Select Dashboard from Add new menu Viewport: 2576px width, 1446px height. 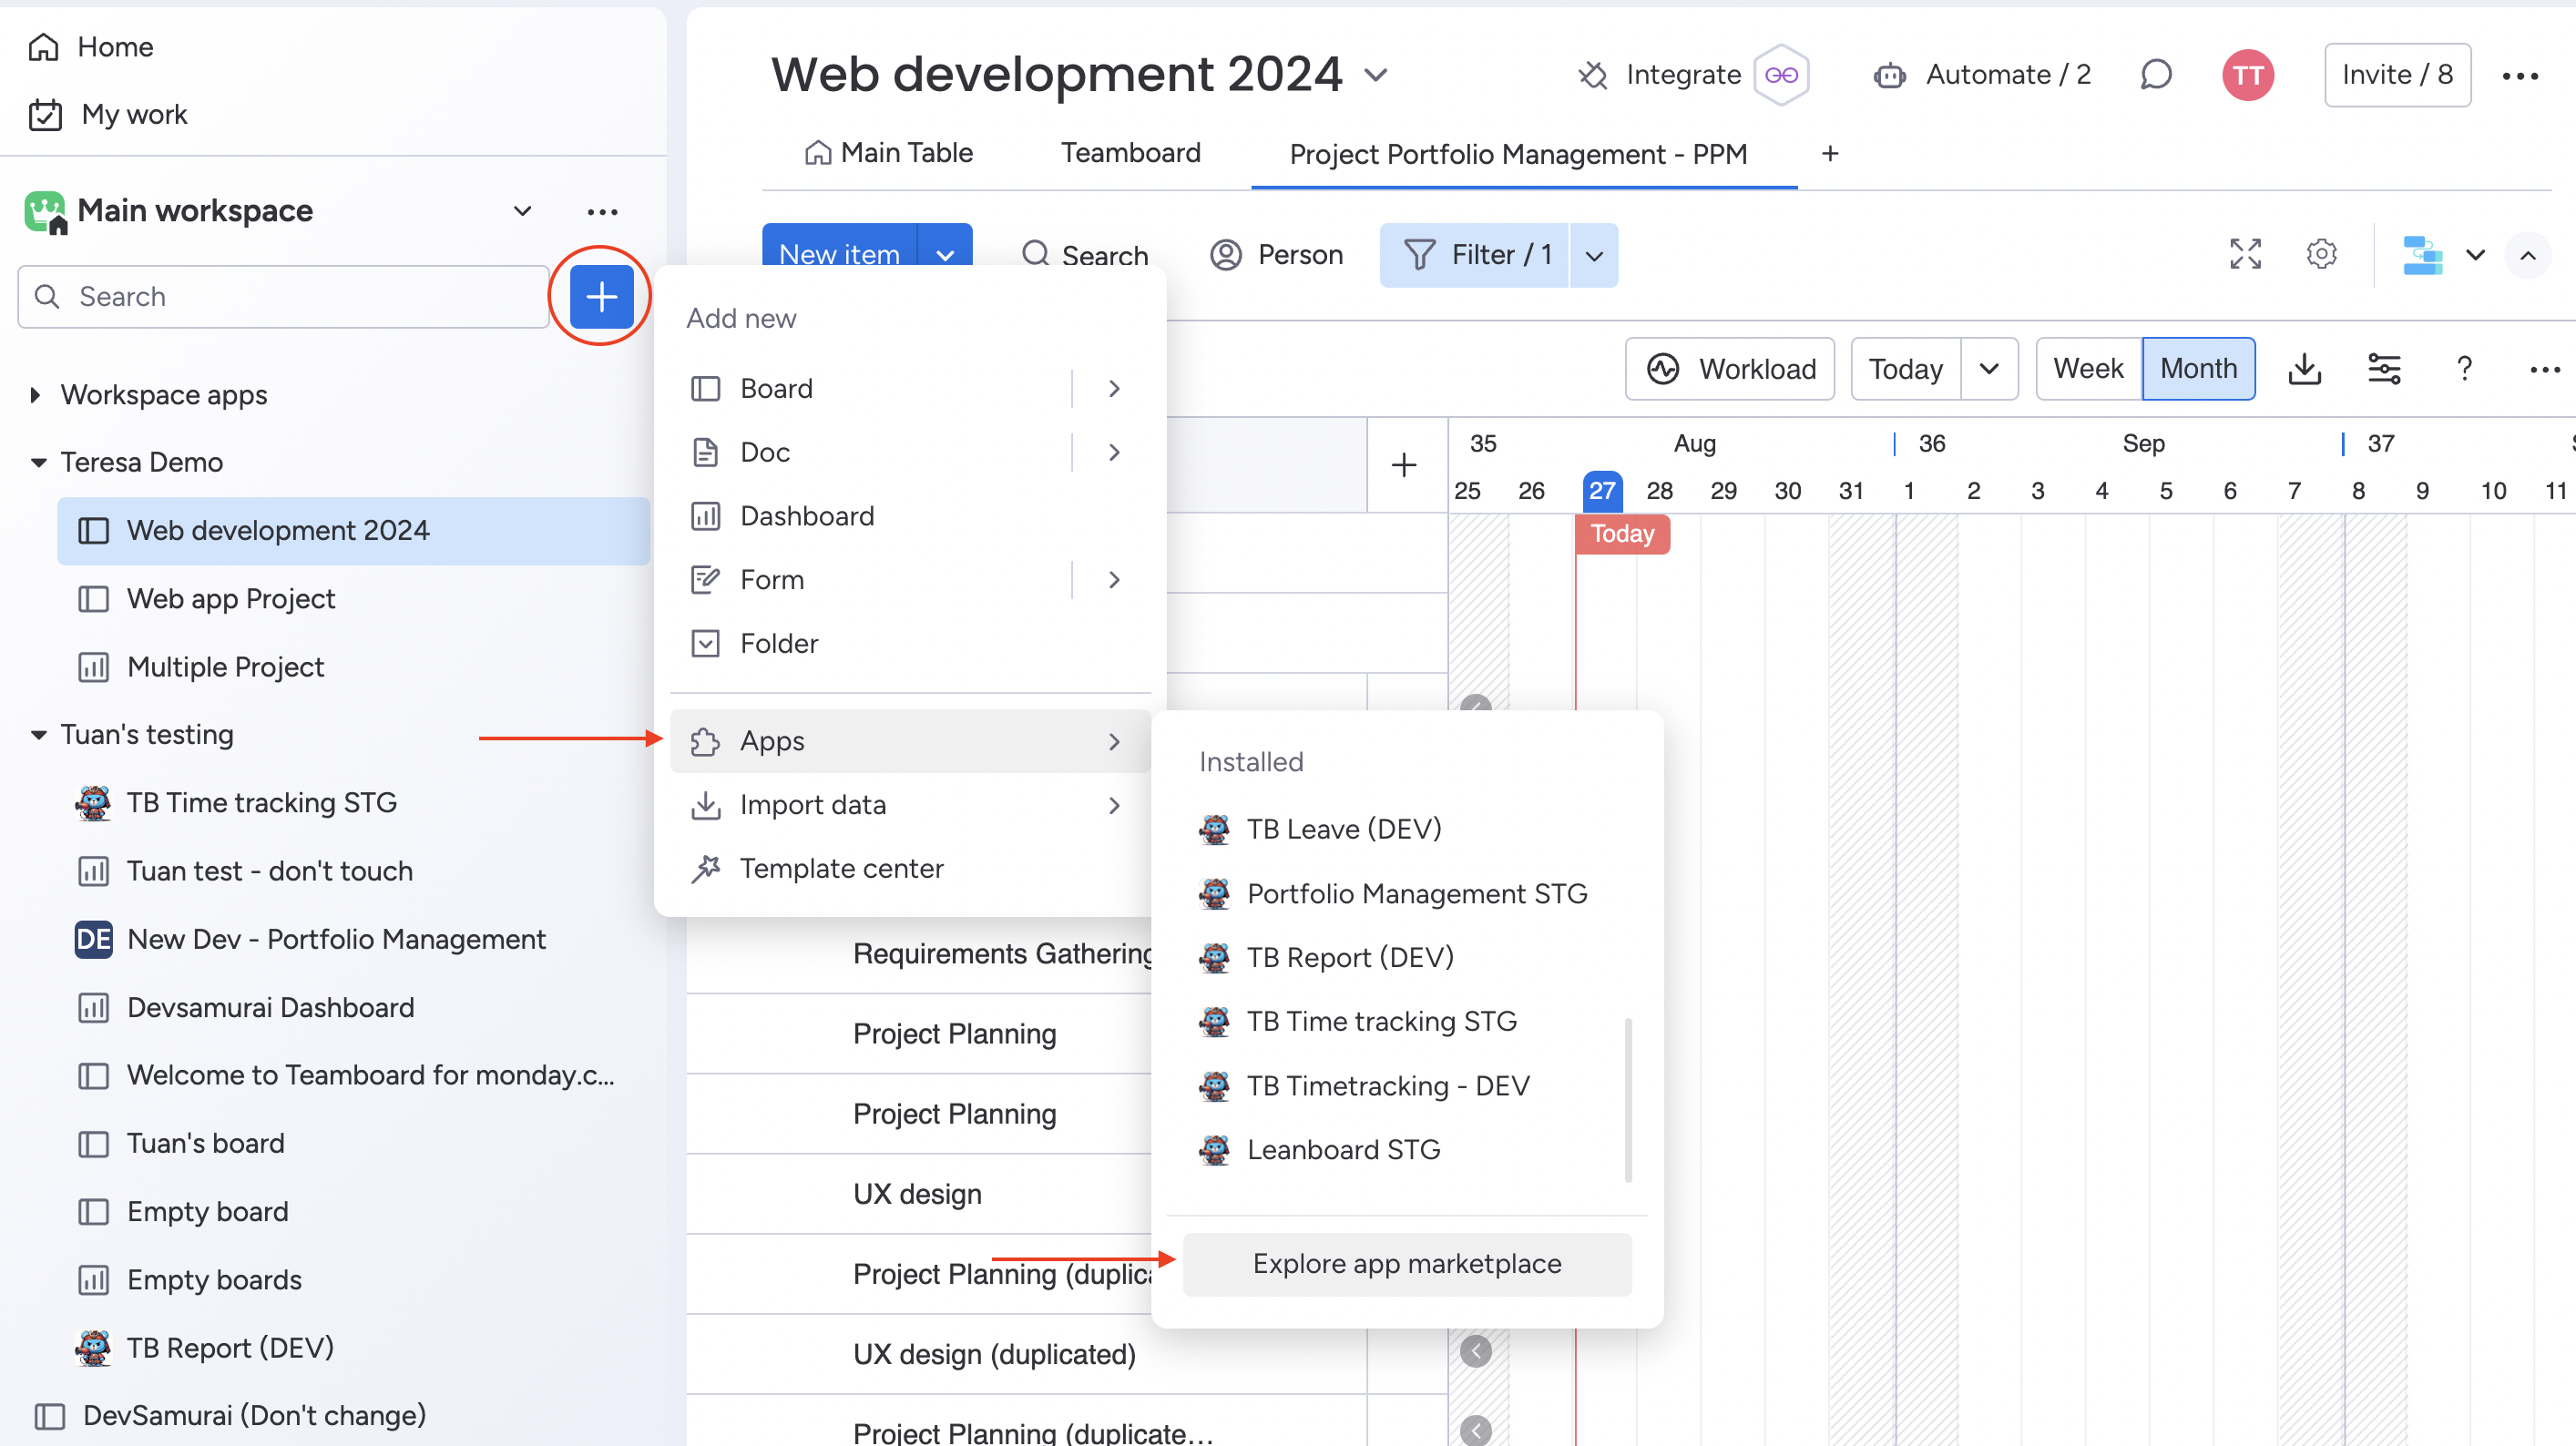(x=807, y=516)
